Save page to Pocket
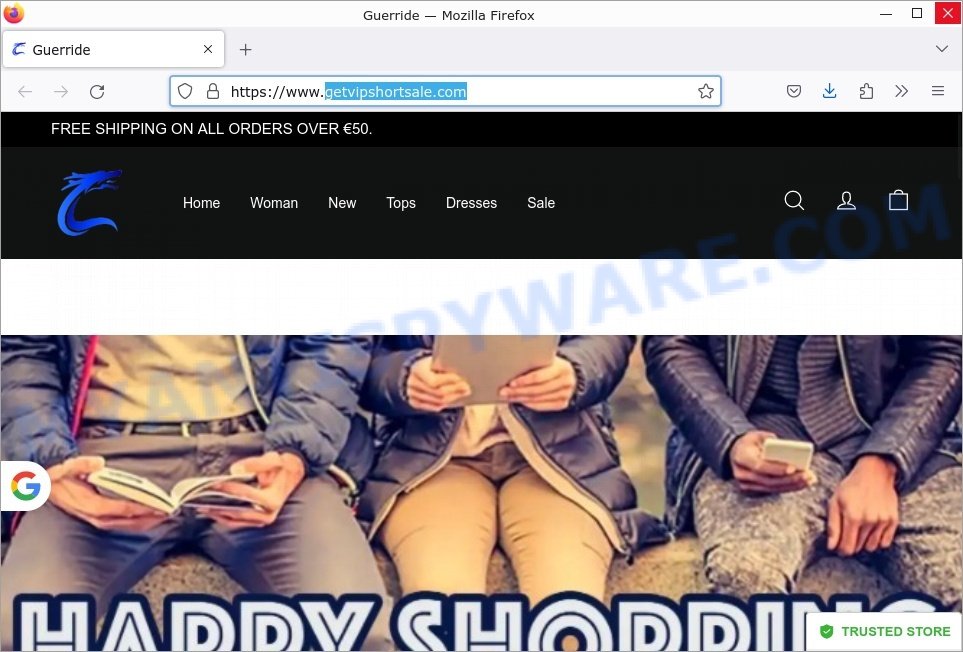Image resolution: width=963 pixels, height=652 pixels. point(793,91)
